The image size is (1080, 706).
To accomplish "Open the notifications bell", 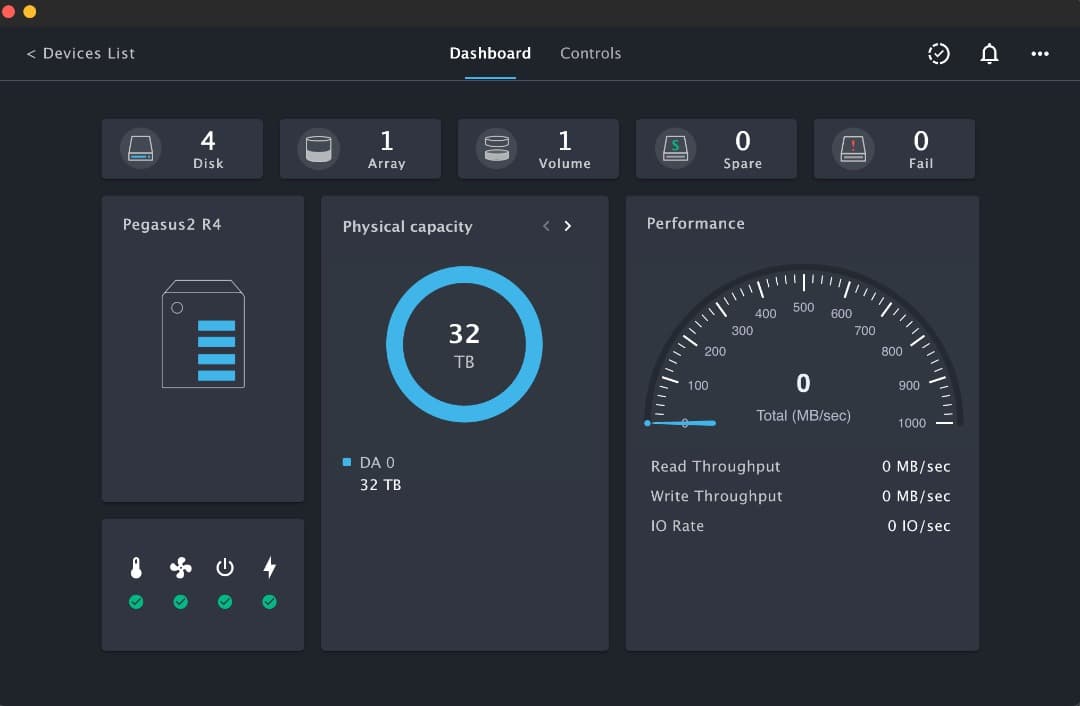I will tap(989, 54).
